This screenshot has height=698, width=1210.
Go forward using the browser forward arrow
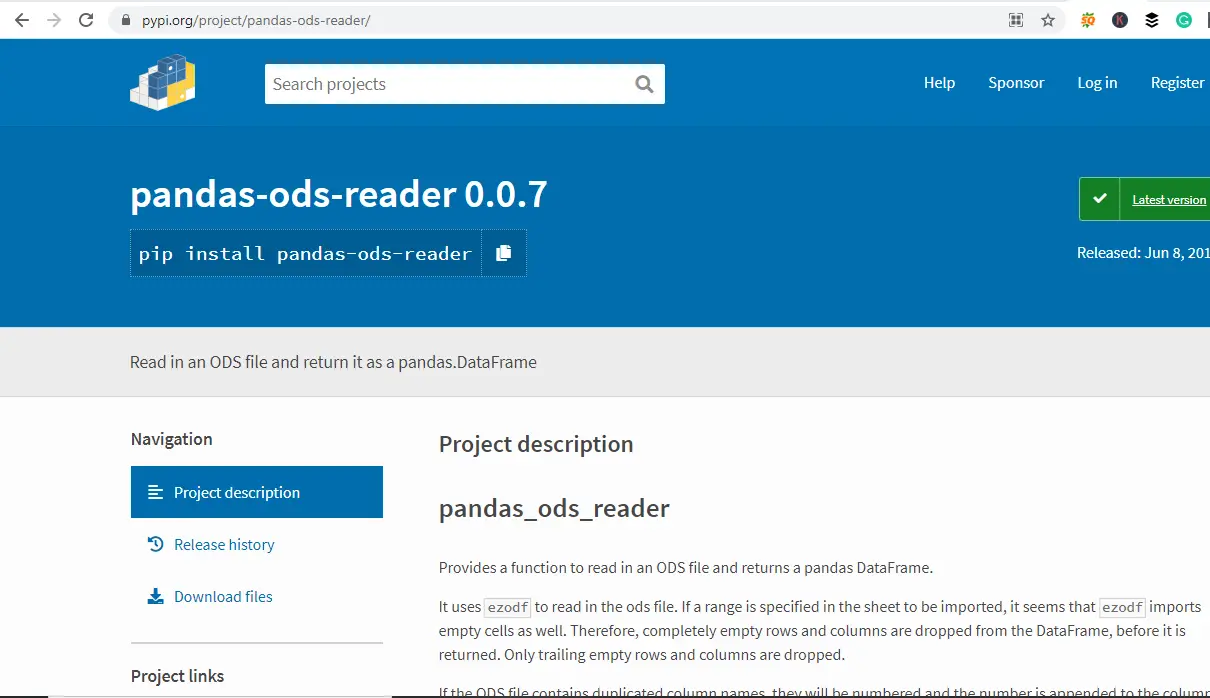coord(53,20)
